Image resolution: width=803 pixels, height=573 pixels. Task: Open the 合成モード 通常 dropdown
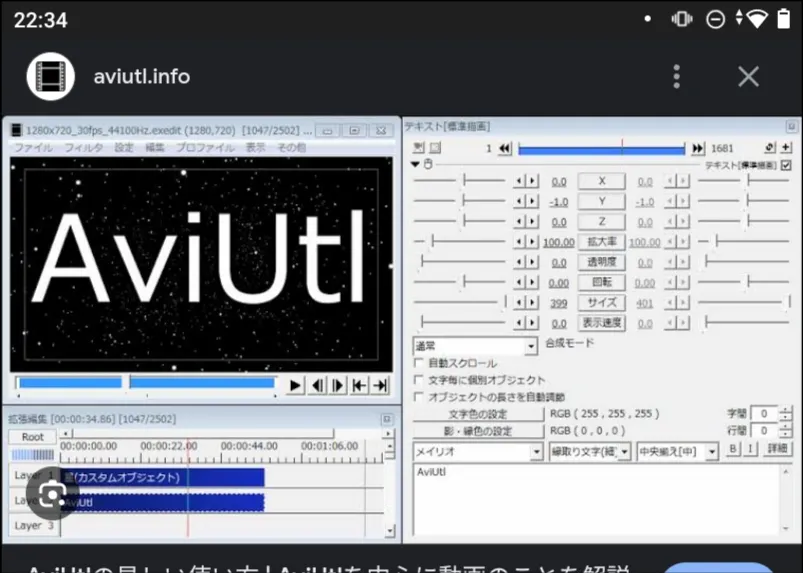pos(475,346)
